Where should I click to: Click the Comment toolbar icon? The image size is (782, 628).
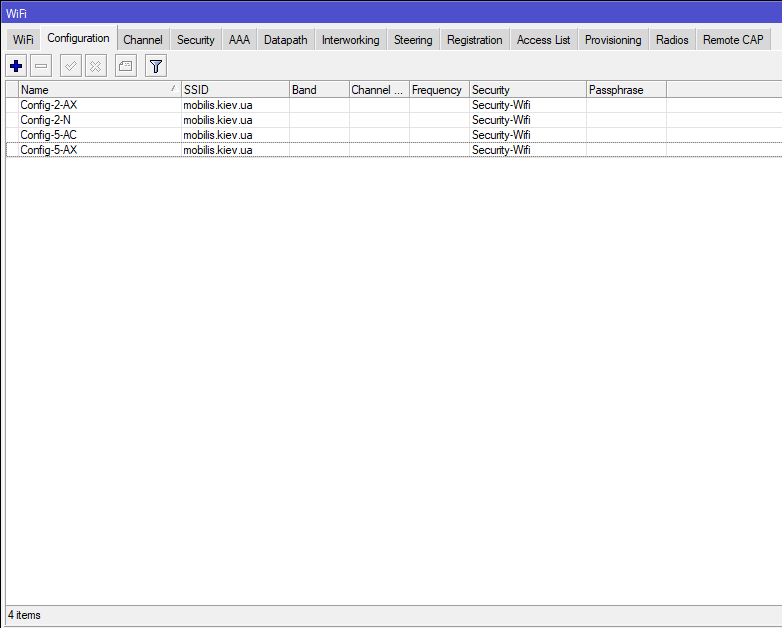[125, 66]
